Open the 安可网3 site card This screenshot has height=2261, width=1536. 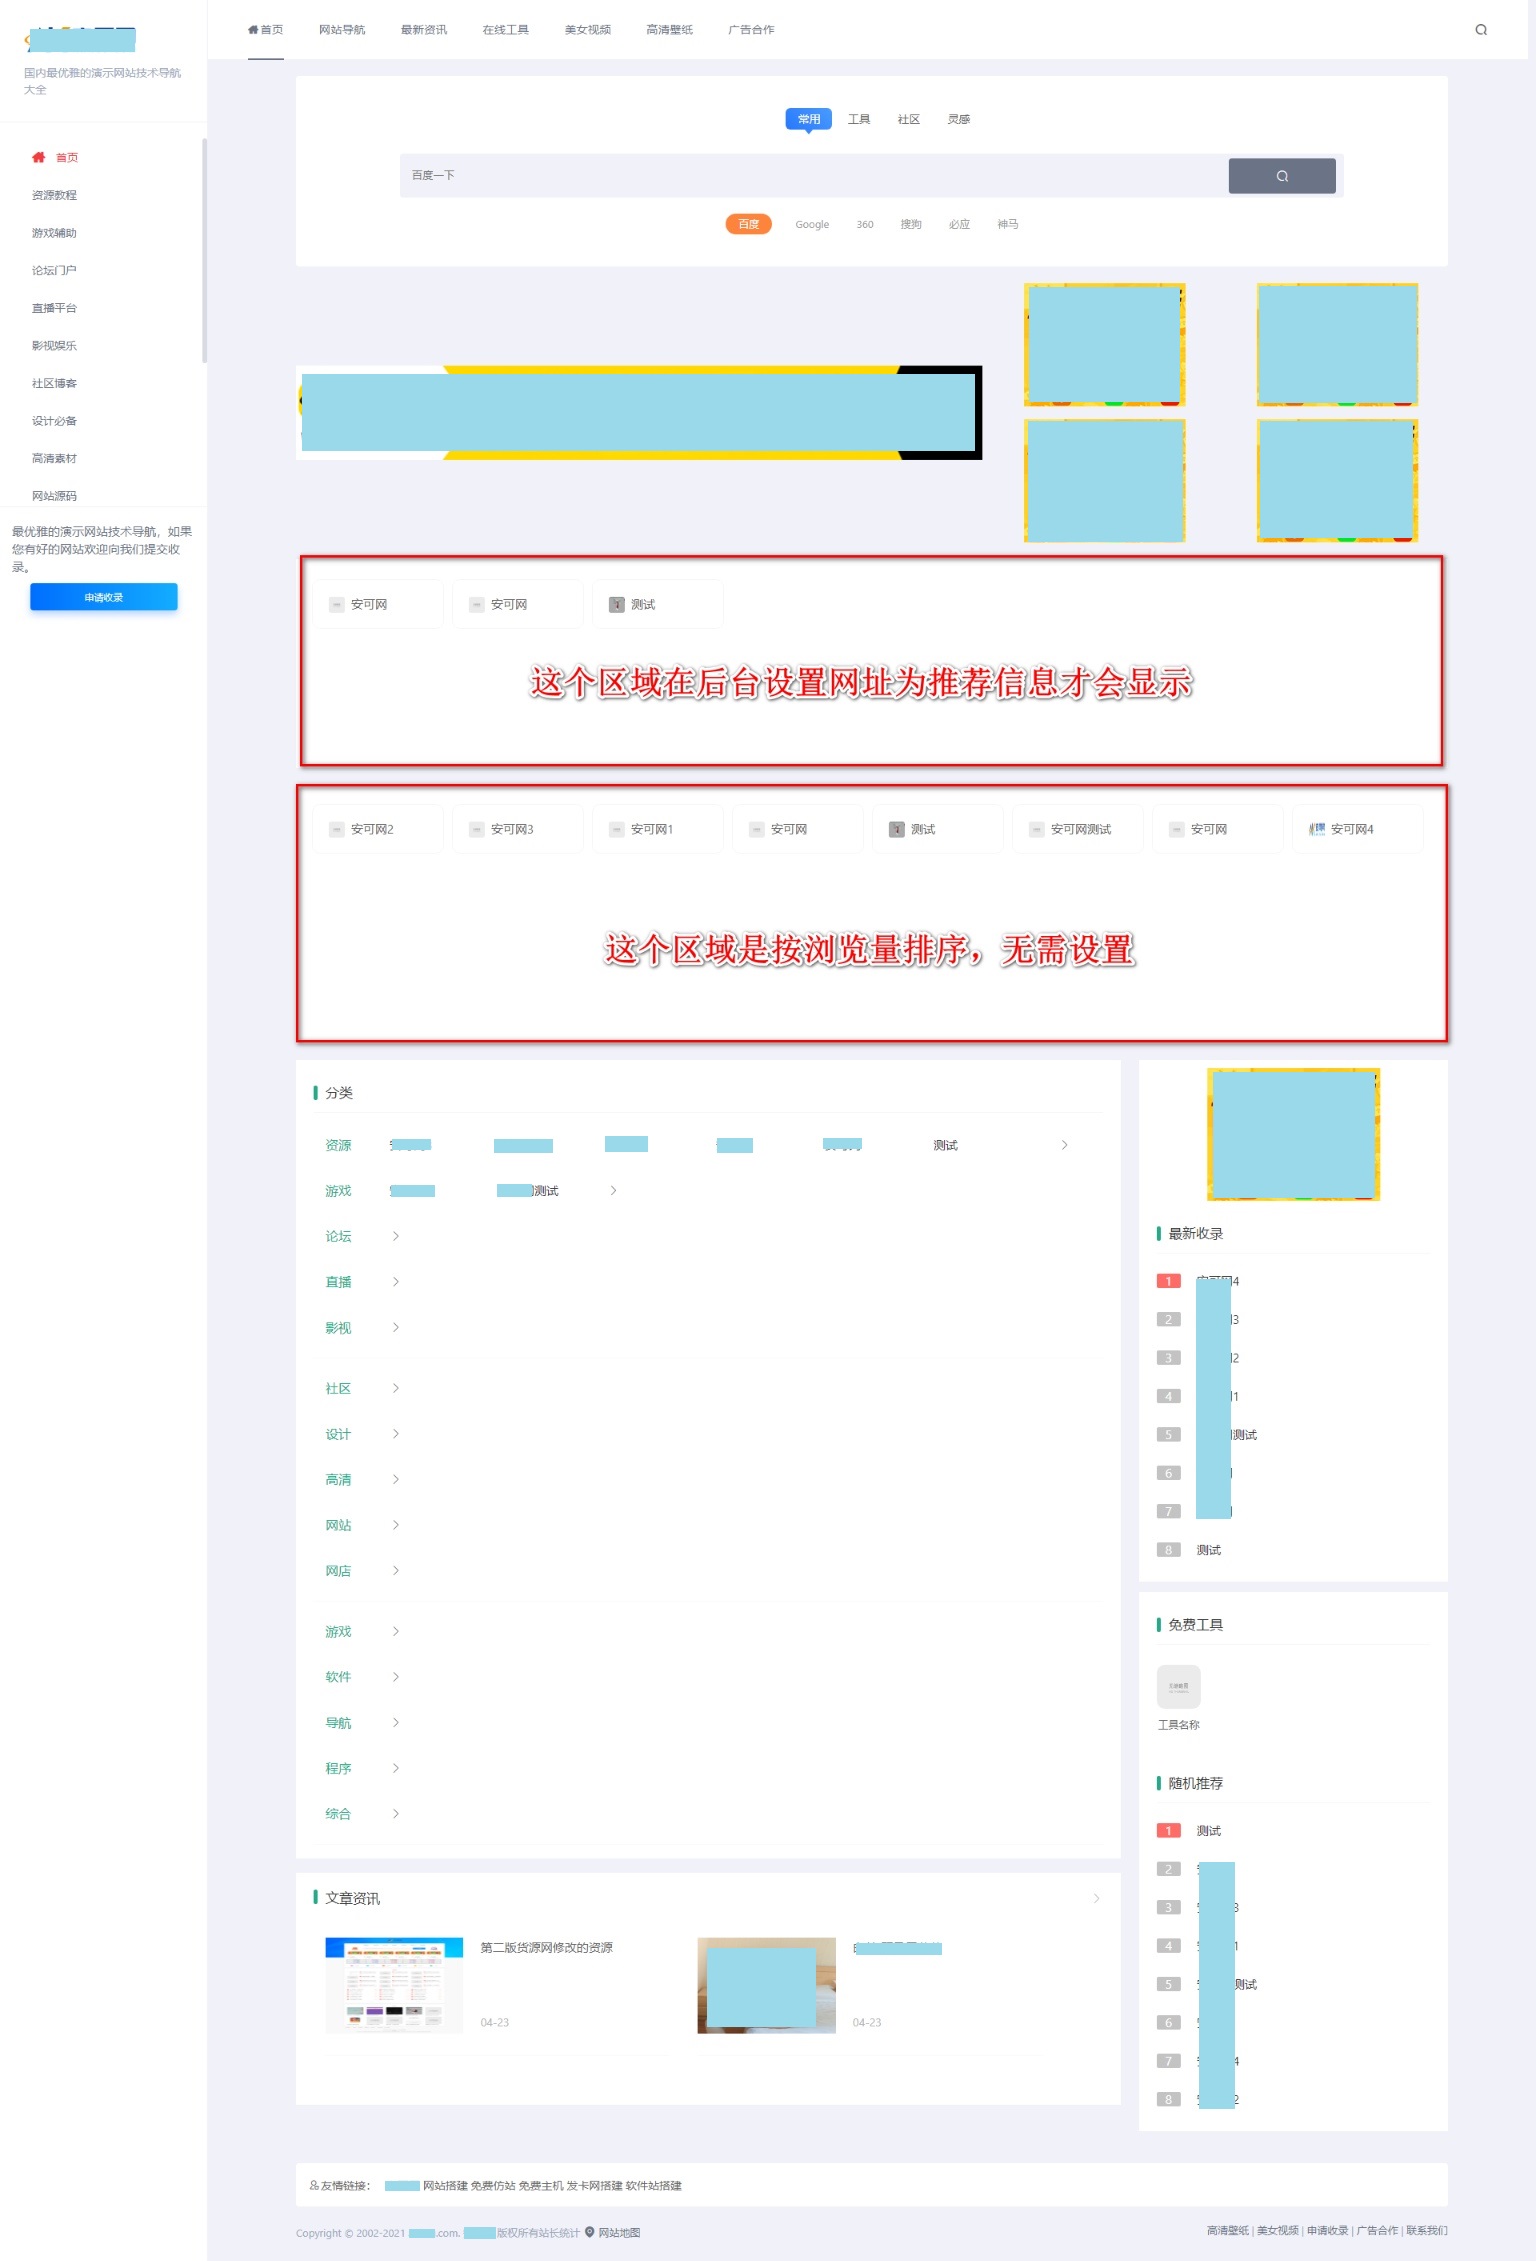(x=518, y=829)
